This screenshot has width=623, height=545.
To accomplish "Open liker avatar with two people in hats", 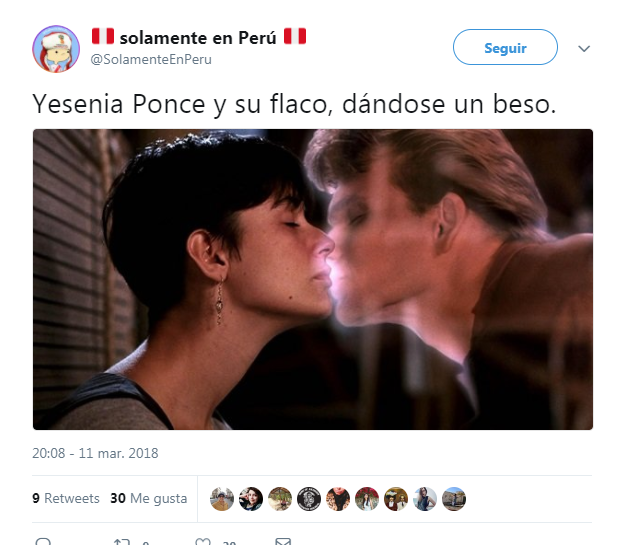I will [x=396, y=499].
